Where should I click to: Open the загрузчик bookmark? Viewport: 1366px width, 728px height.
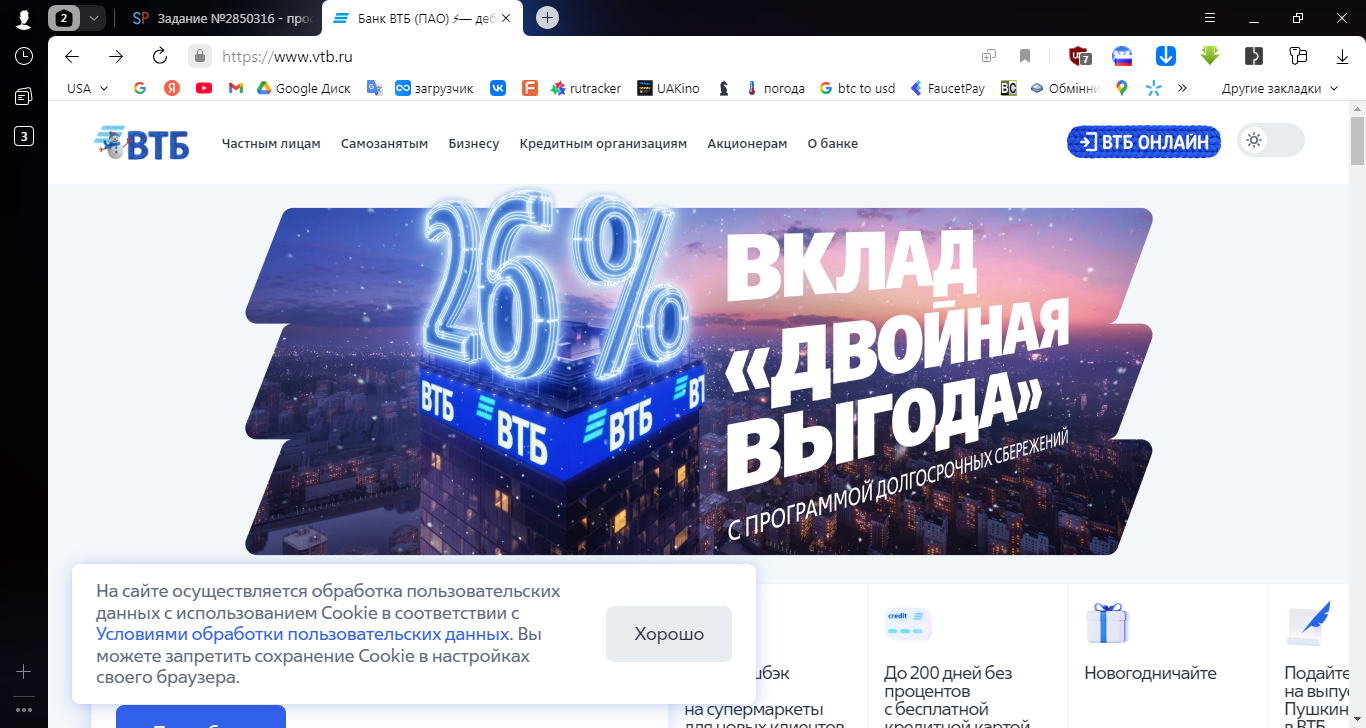[x=434, y=88]
